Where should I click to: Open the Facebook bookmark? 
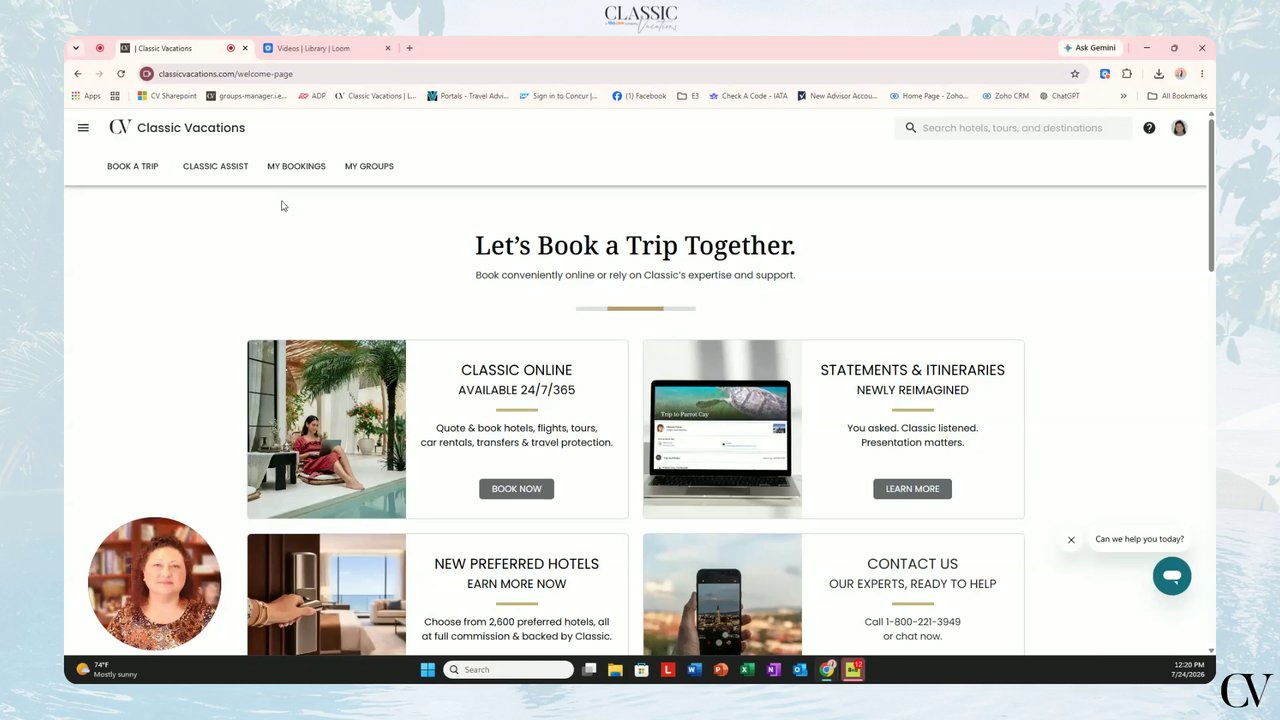tap(639, 96)
